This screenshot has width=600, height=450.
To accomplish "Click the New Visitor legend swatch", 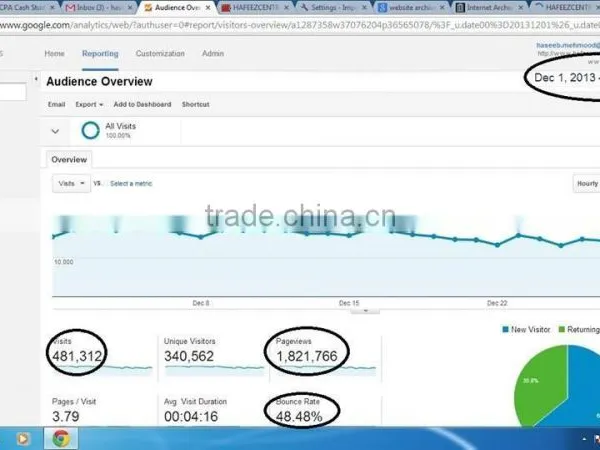I will (505, 329).
